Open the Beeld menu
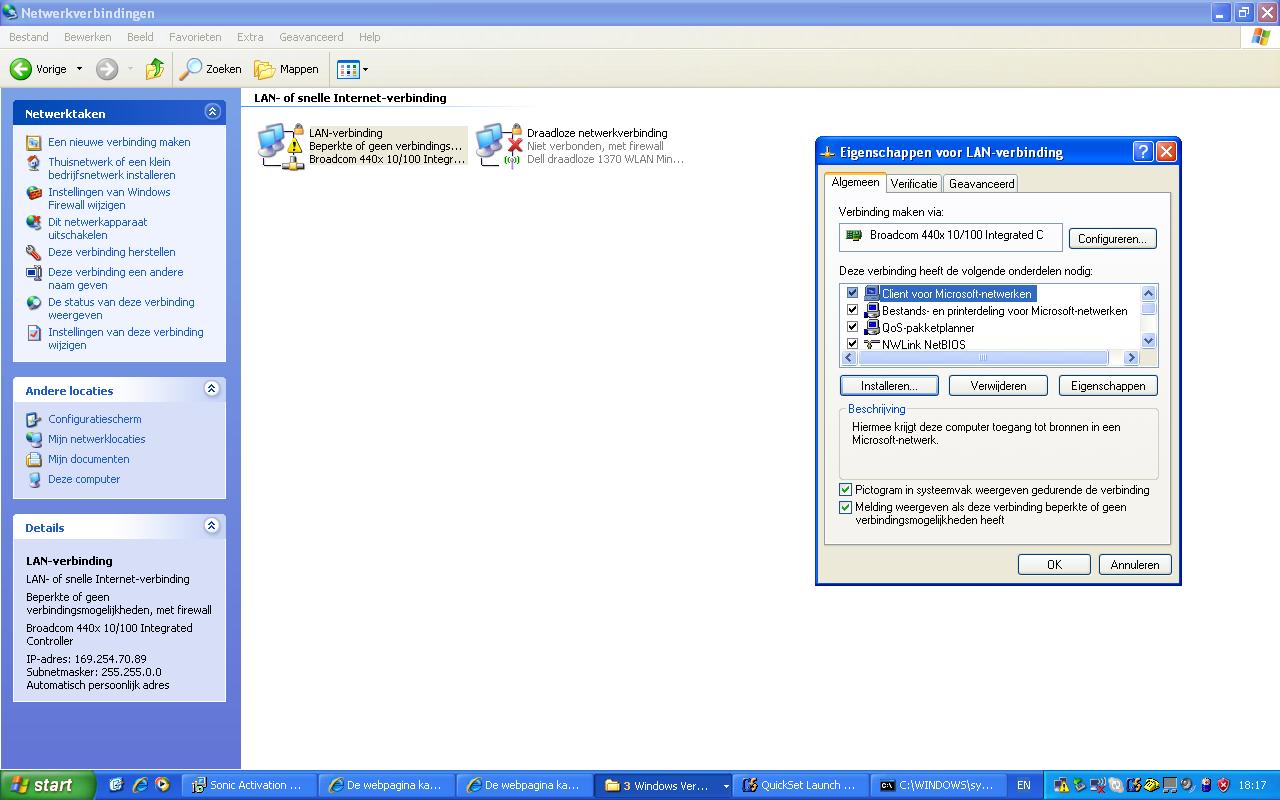1280x800 pixels. pos(140,37)
